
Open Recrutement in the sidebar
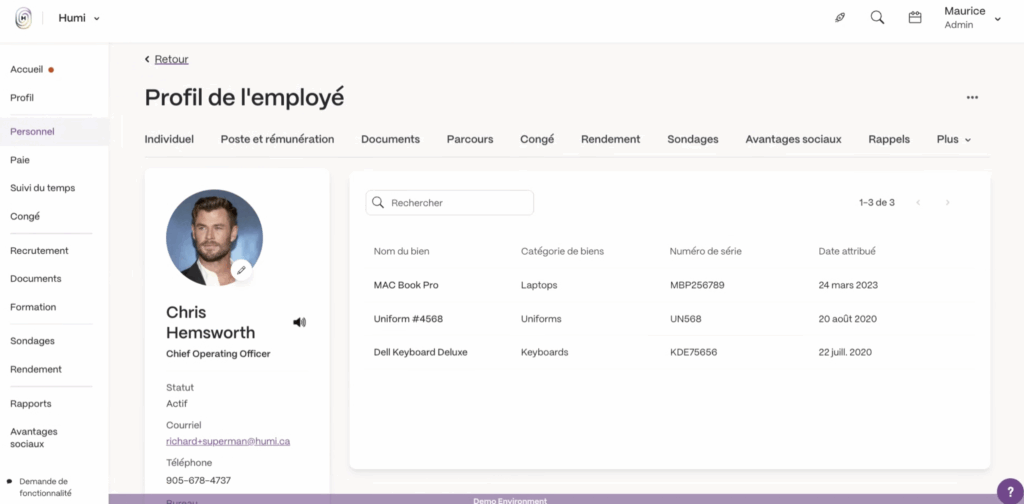click(x=39, y=251)
